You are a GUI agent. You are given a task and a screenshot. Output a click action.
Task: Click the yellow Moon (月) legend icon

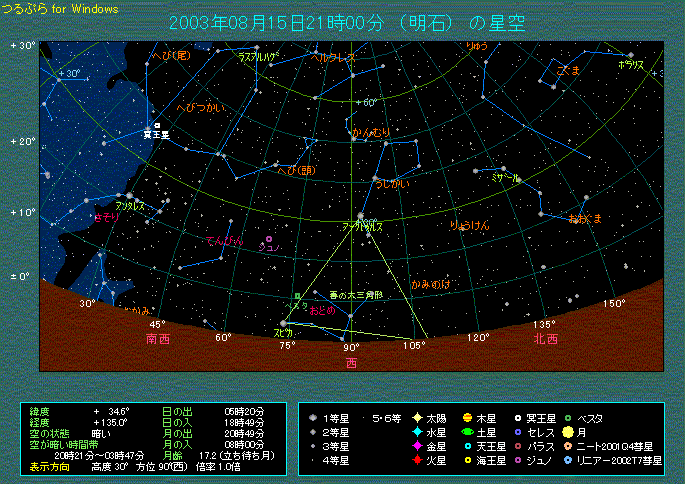[568, 432]
